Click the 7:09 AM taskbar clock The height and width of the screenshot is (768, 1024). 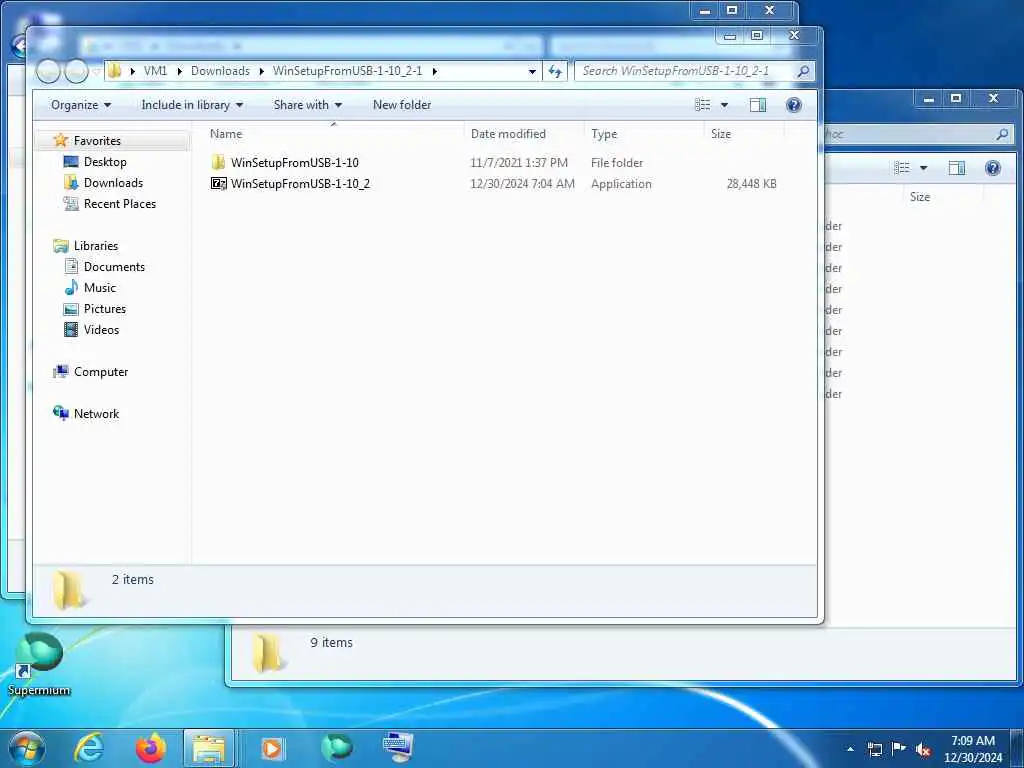point(972,741)
